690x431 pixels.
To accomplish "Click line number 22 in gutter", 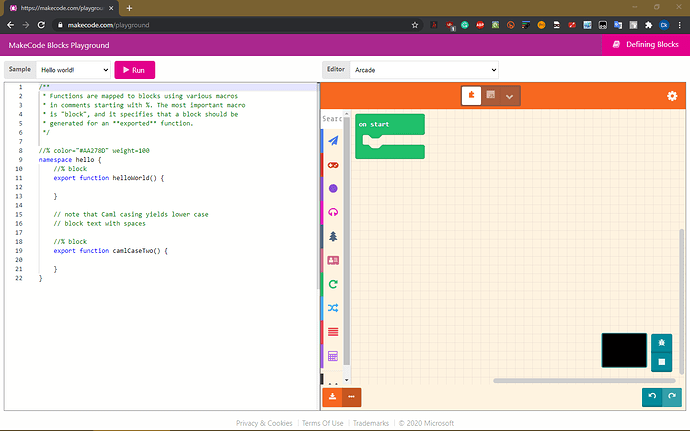I will point(18,278).
